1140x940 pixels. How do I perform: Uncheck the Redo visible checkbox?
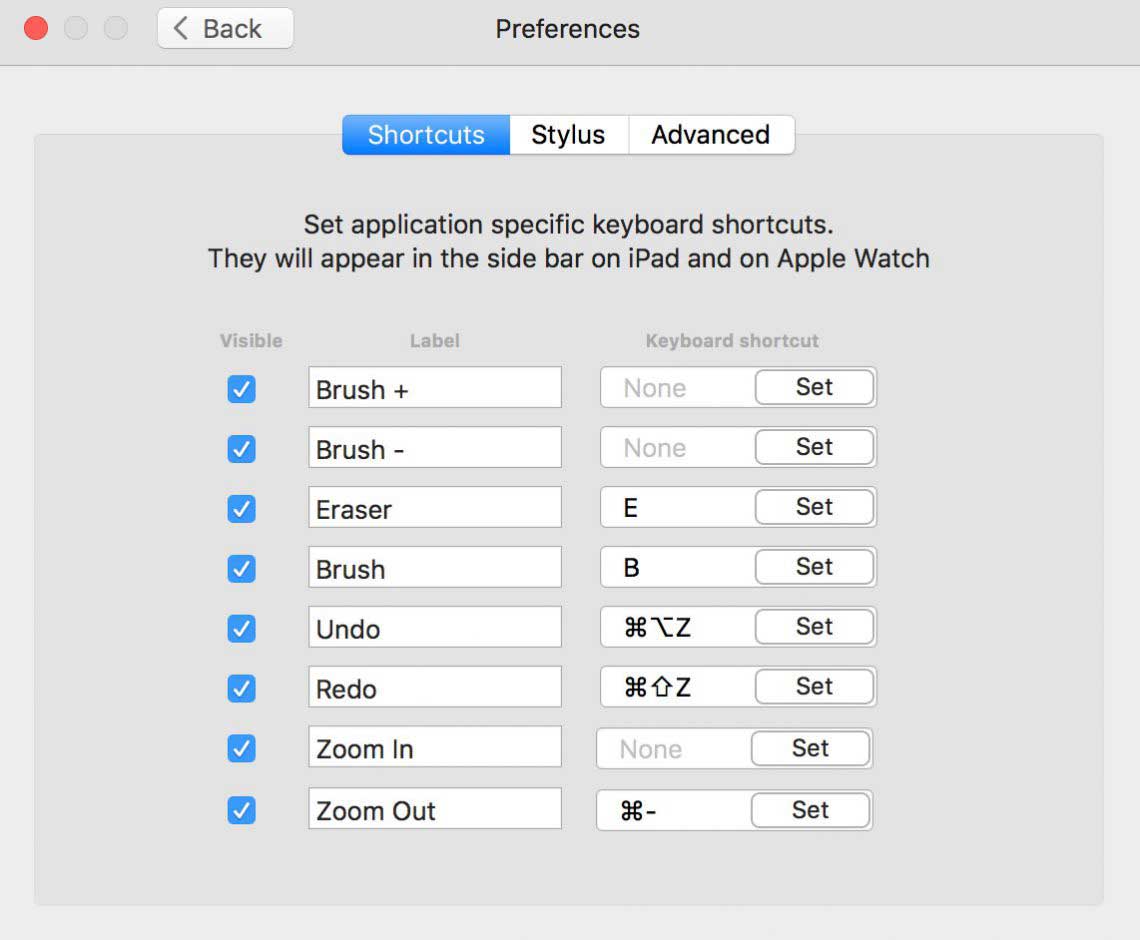coord(241,689)
